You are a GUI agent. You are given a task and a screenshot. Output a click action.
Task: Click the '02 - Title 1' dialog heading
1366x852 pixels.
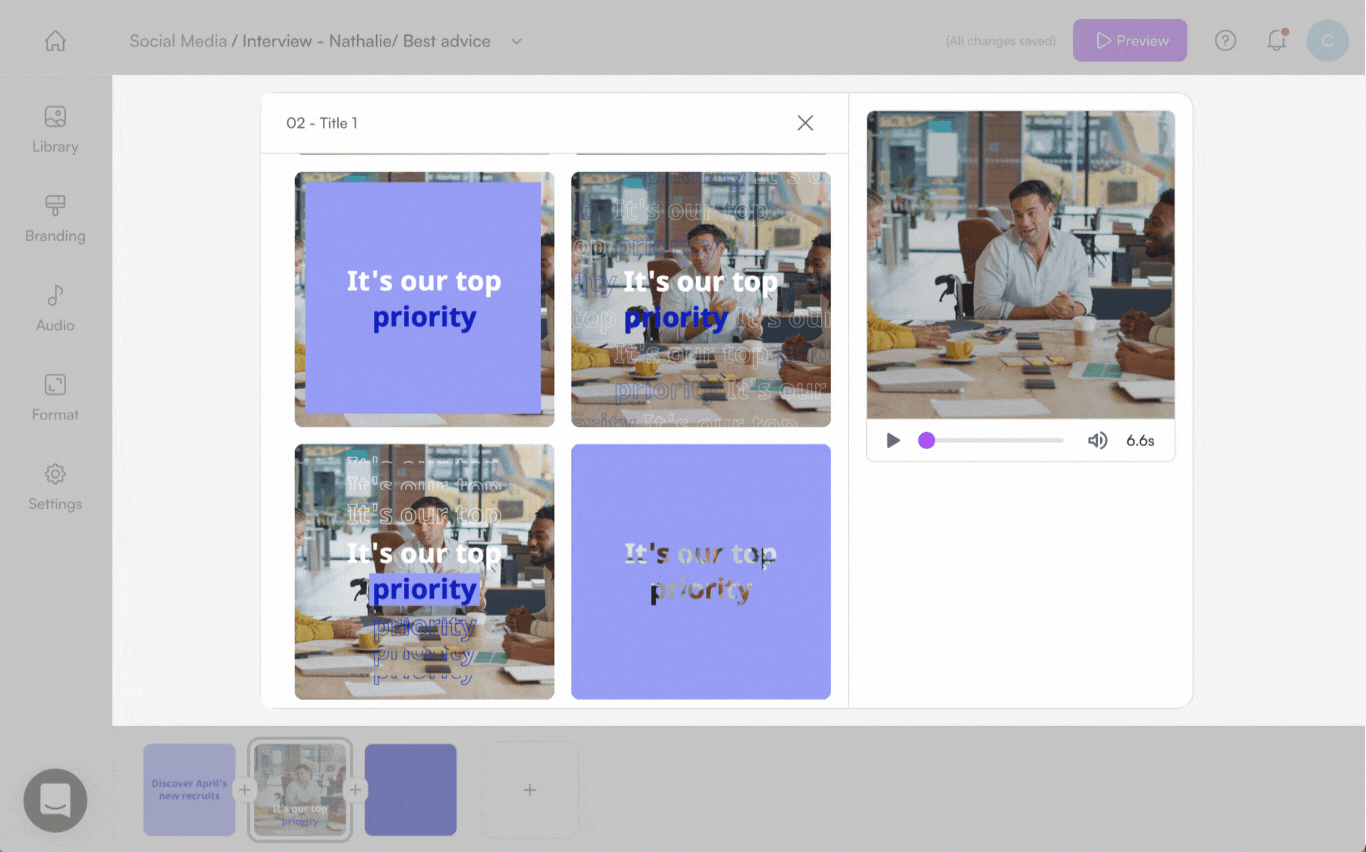(322, 123)
